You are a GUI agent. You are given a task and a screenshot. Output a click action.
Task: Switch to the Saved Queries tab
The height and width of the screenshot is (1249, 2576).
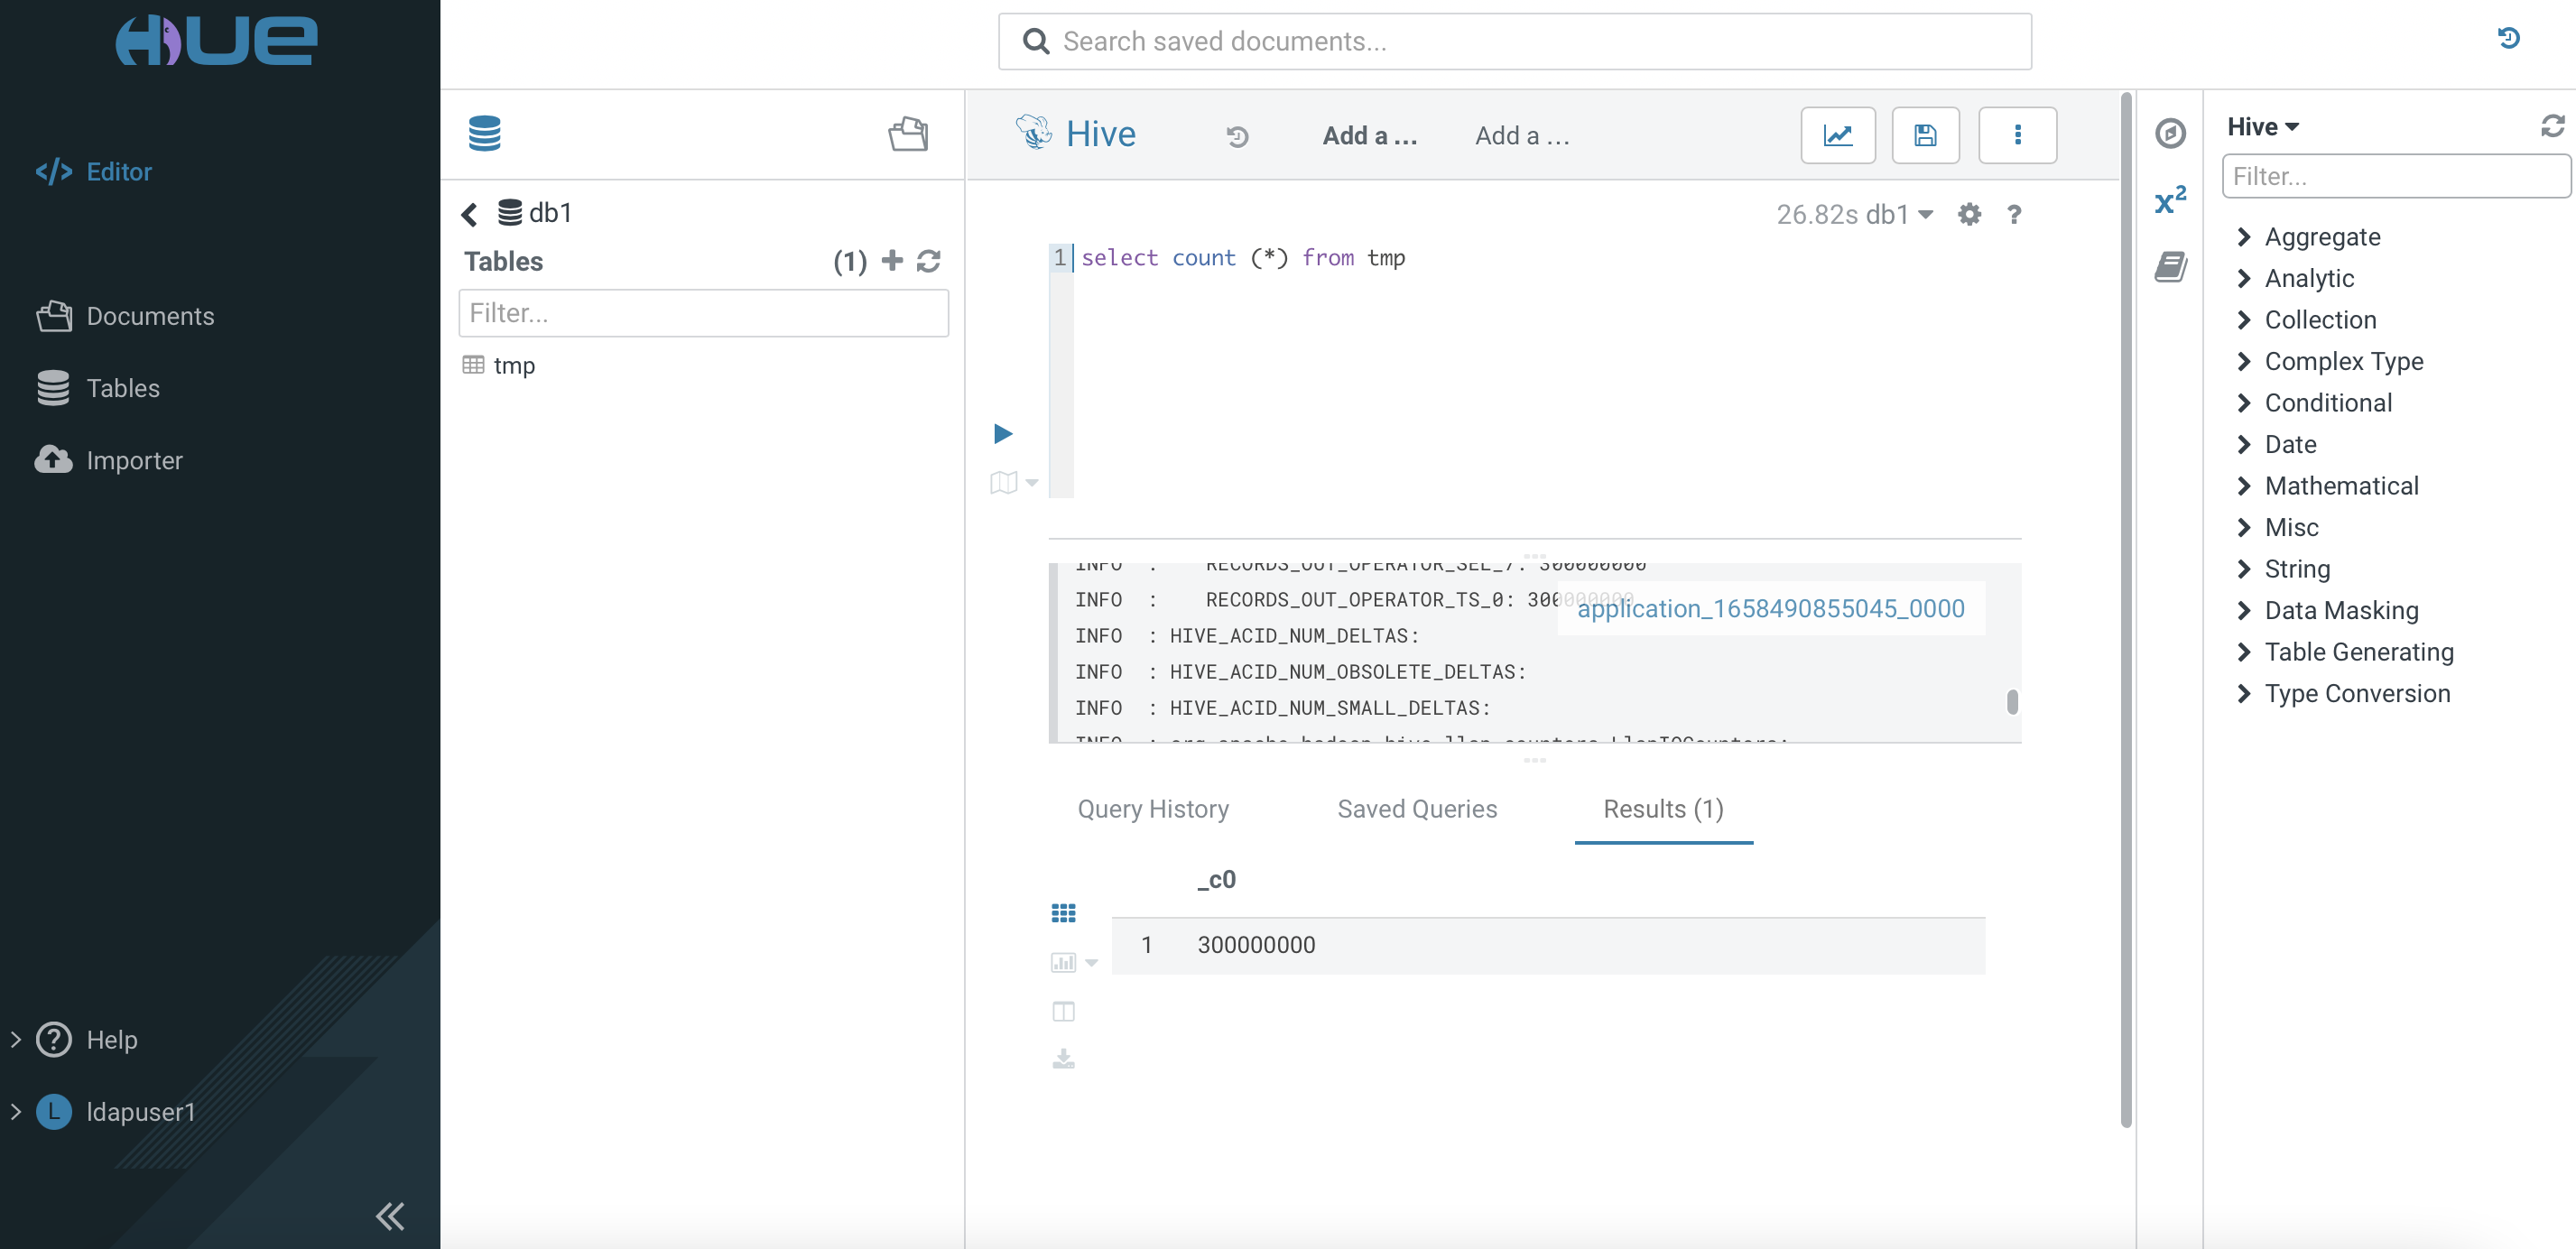point(1416,808)
